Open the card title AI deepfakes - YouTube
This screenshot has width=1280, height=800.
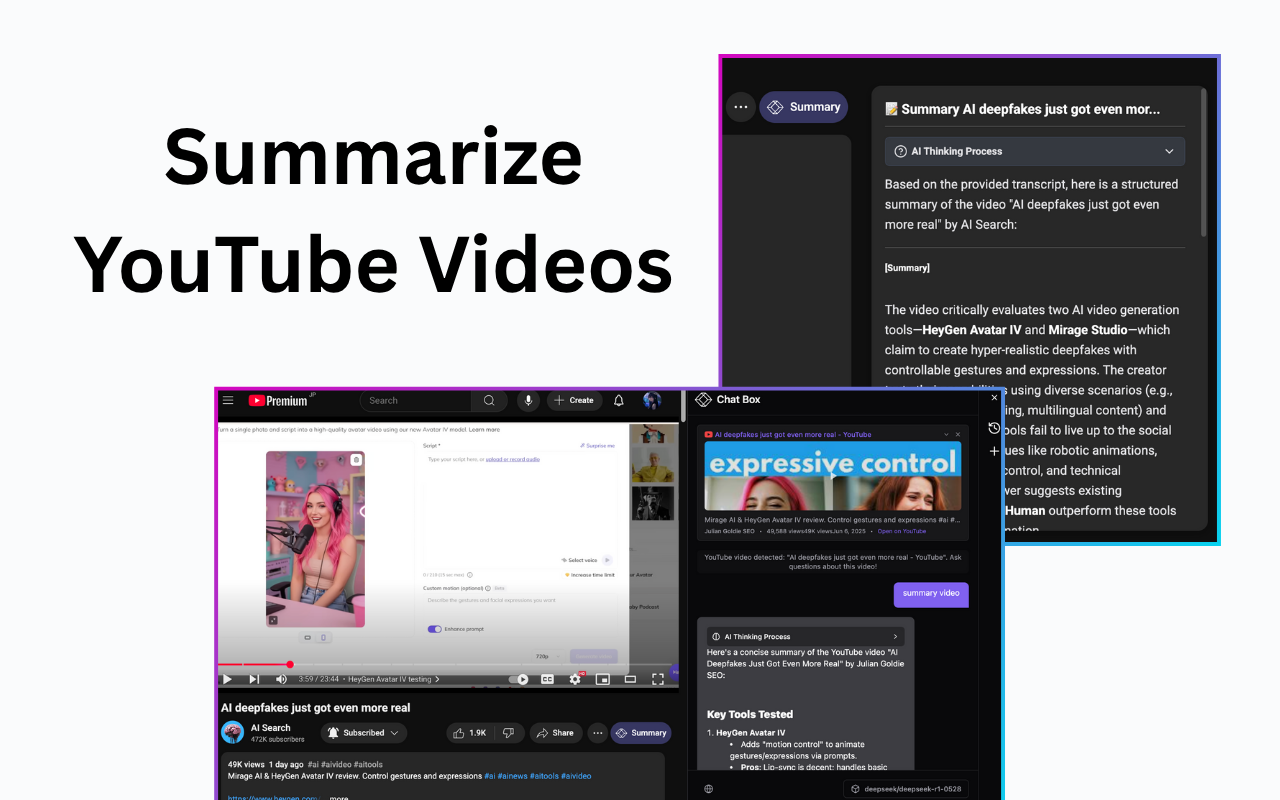(x=793, y=435)
